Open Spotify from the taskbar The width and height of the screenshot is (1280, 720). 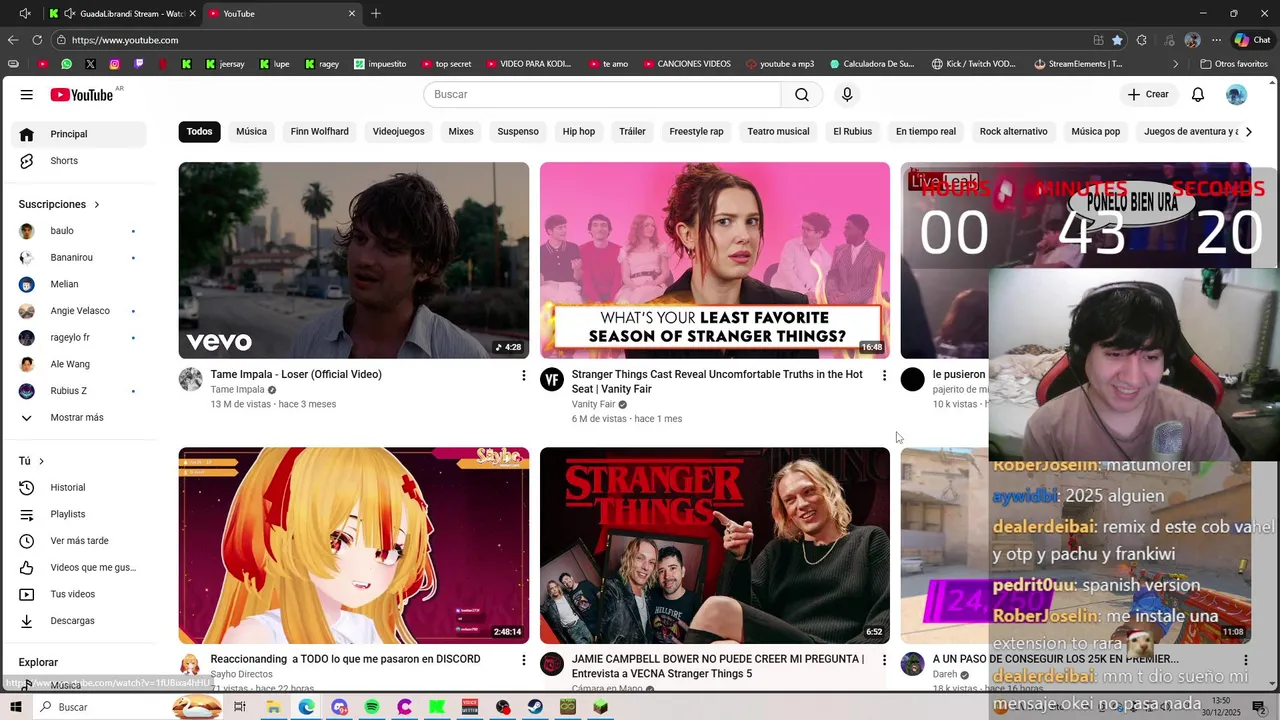[372, 707]
